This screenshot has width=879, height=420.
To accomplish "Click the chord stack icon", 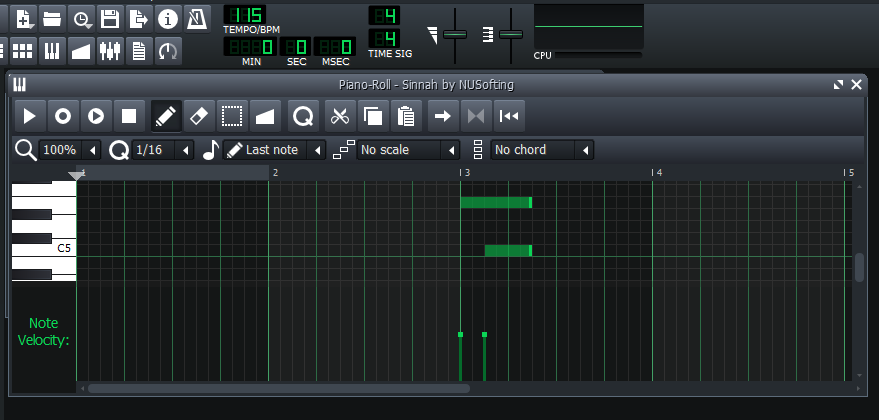I will click(478, 150).
